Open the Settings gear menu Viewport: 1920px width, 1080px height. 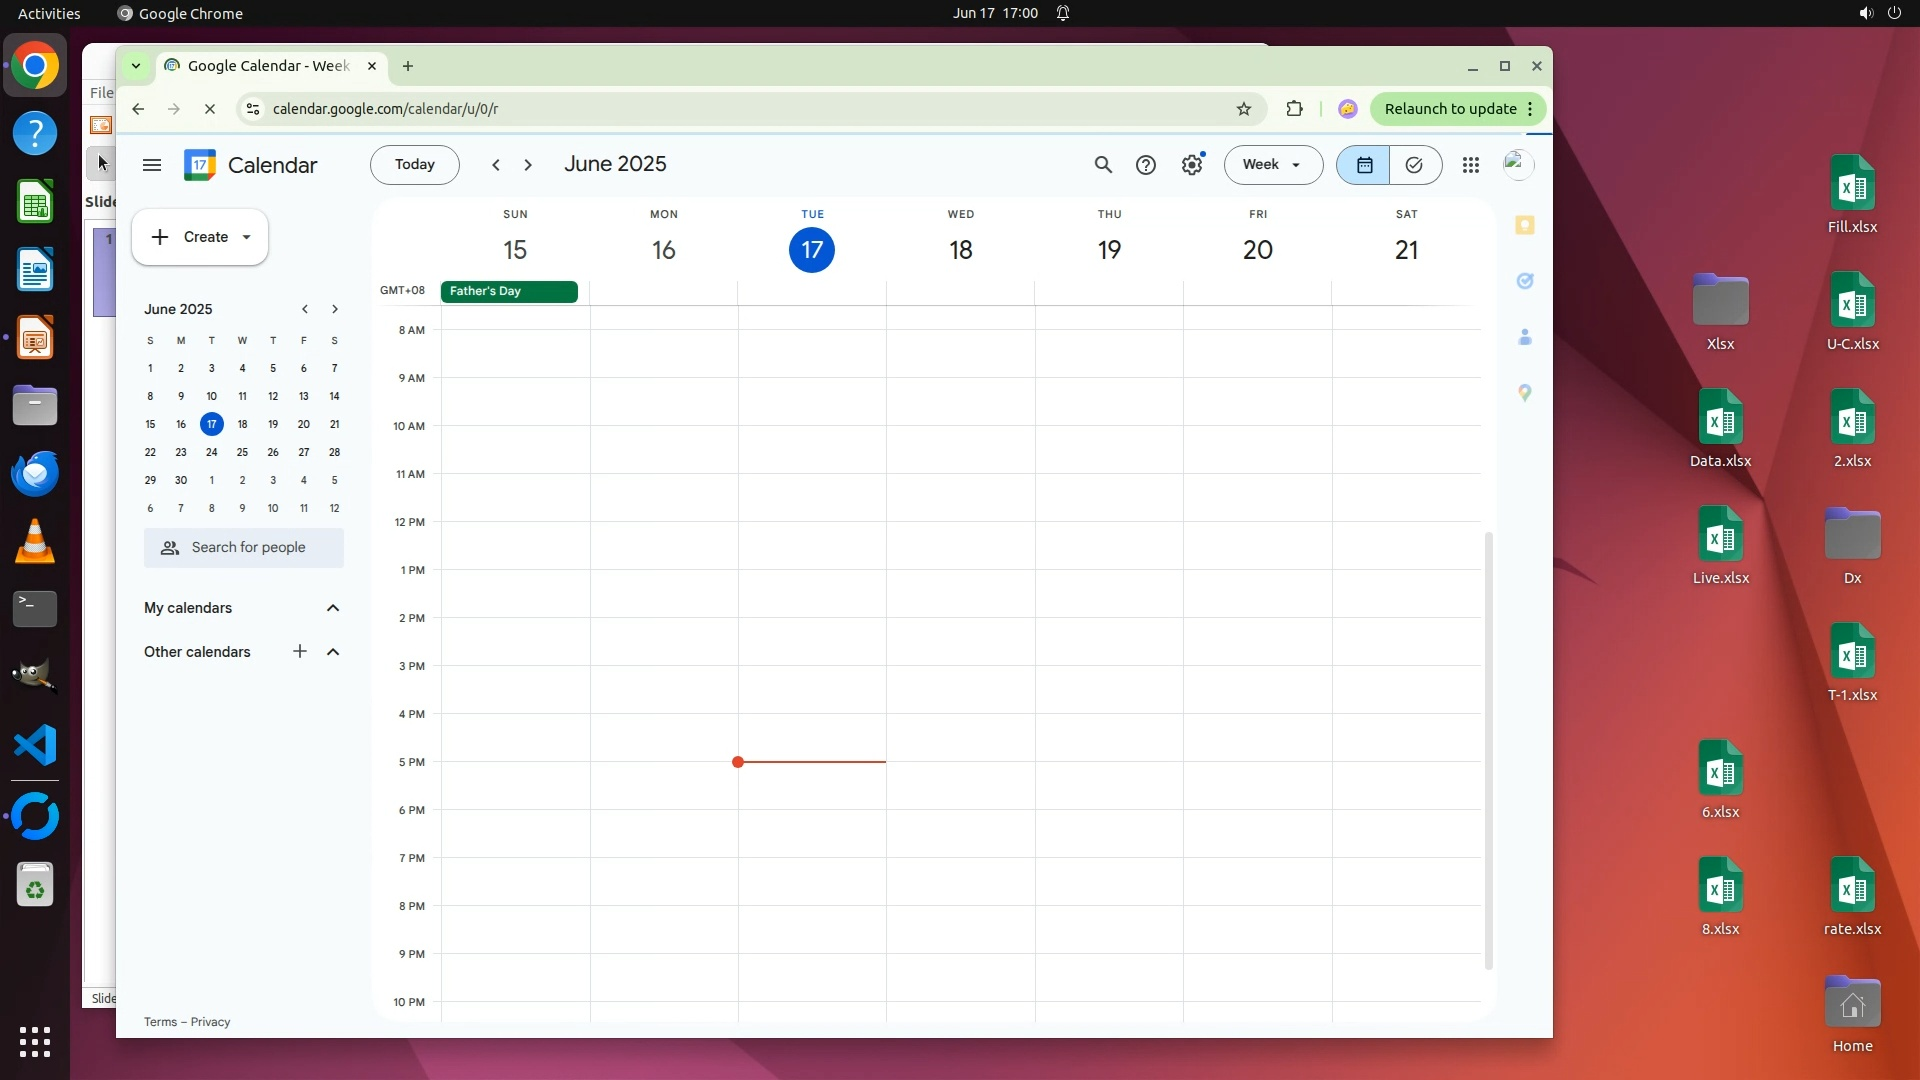[1192, 165]
